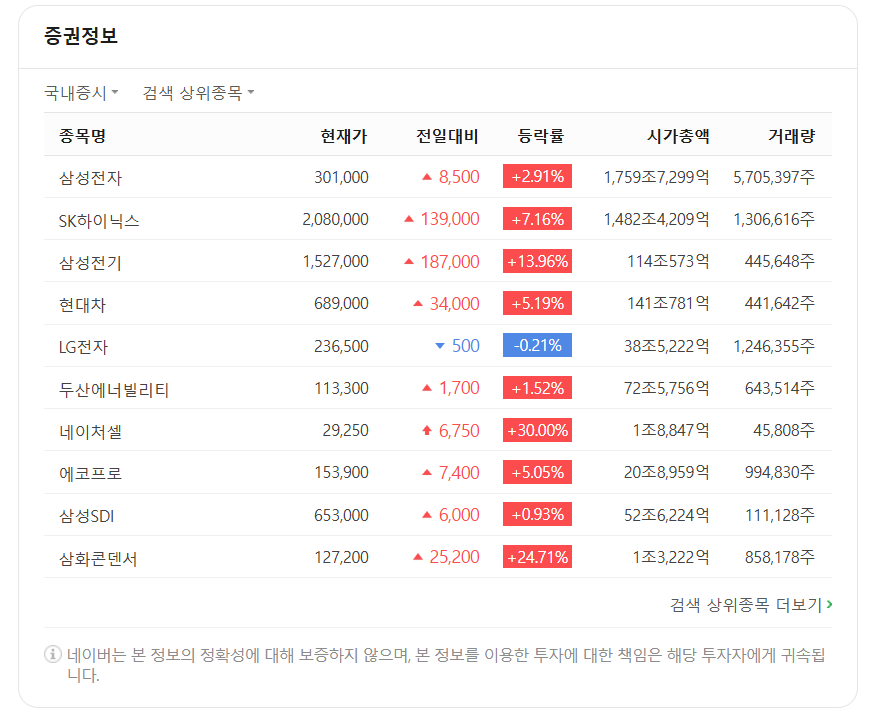Click the 증권정보 section title
The image size is (871, 710).
tap(81, 36)
